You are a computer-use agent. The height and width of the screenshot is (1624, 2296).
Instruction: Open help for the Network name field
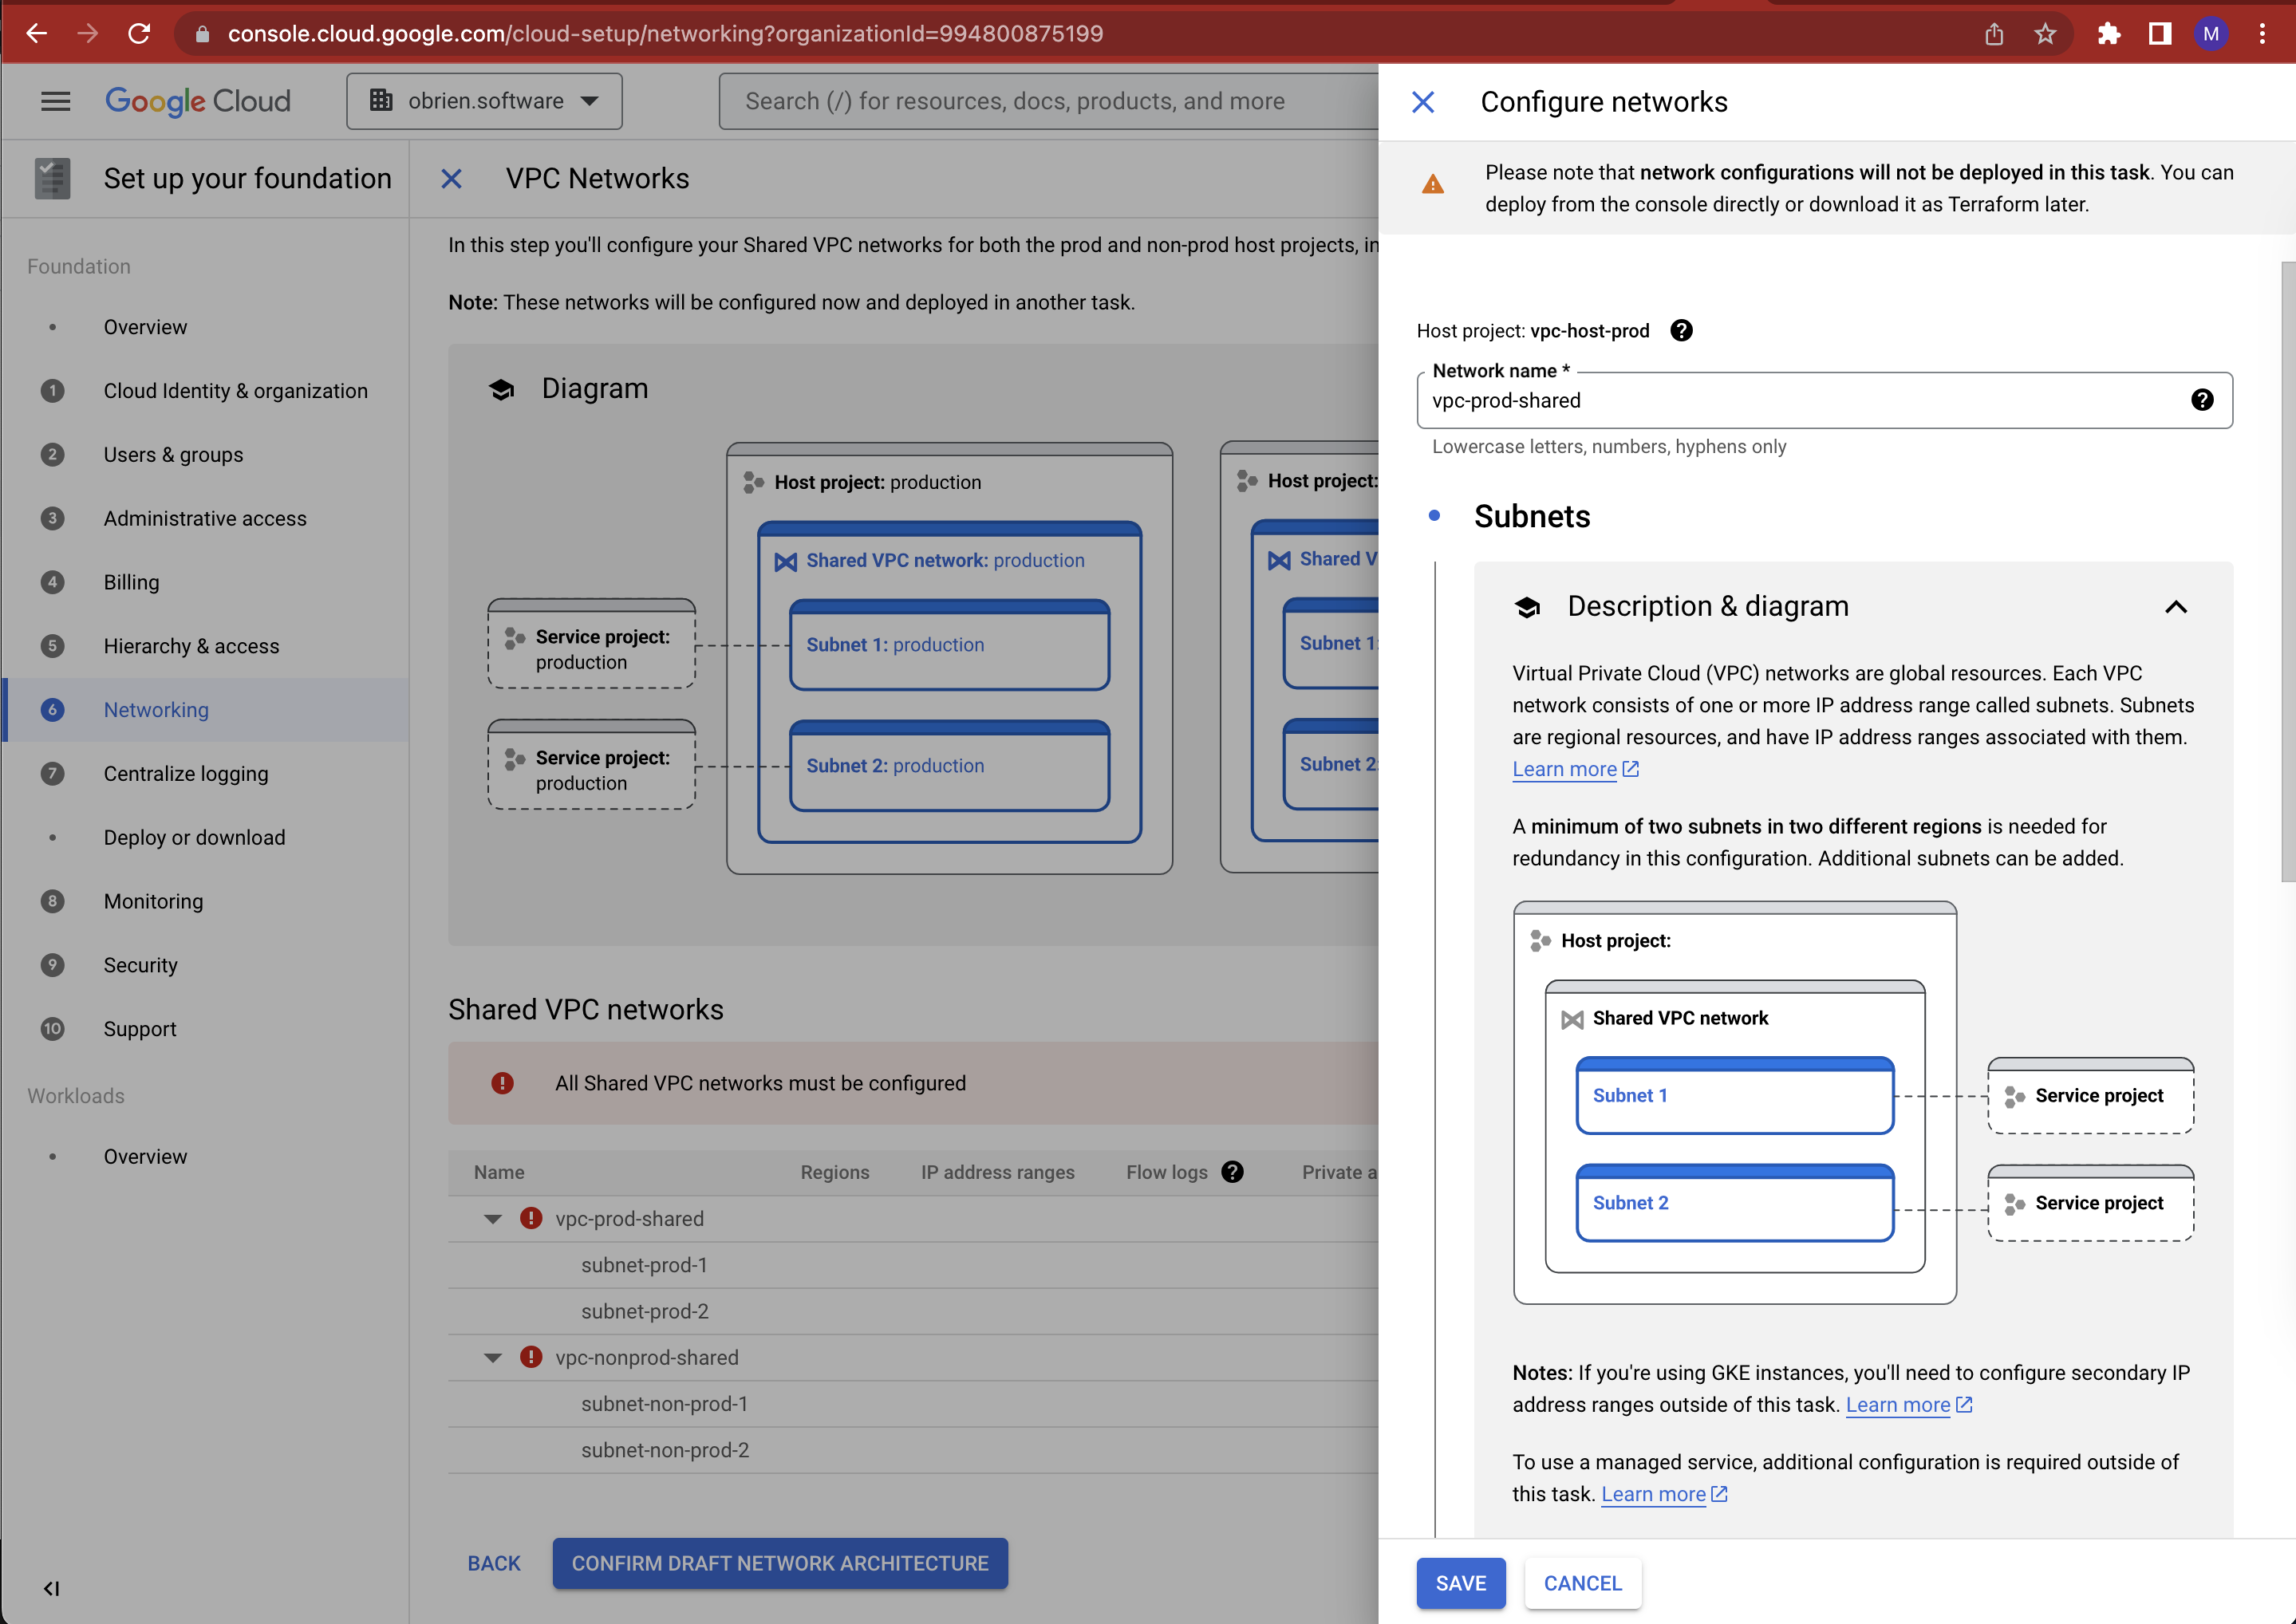[x=2202, y=400]
